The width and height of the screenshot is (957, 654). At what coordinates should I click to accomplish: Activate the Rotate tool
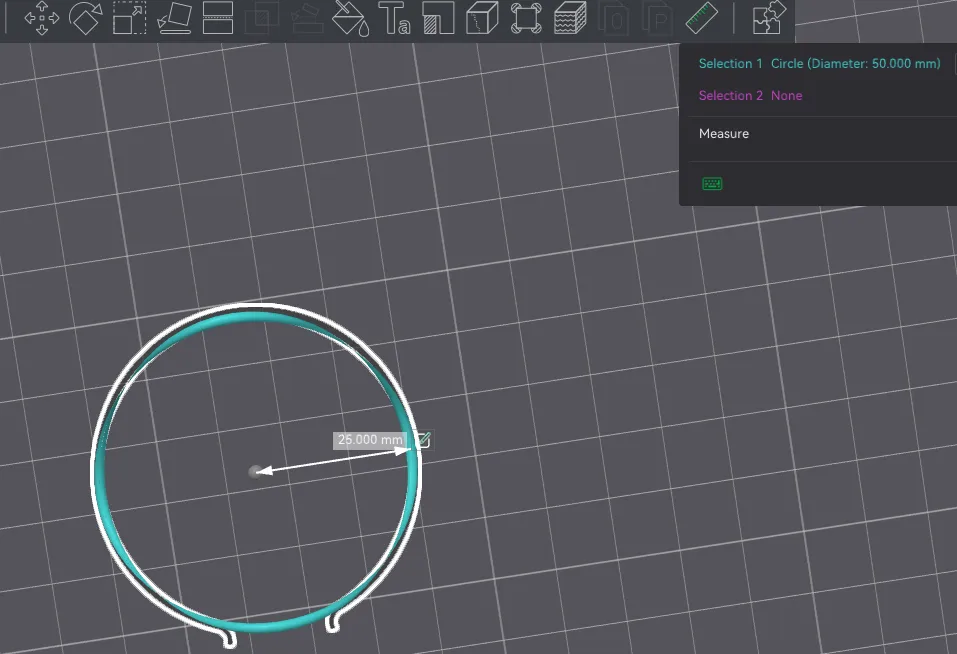point(85,18)
